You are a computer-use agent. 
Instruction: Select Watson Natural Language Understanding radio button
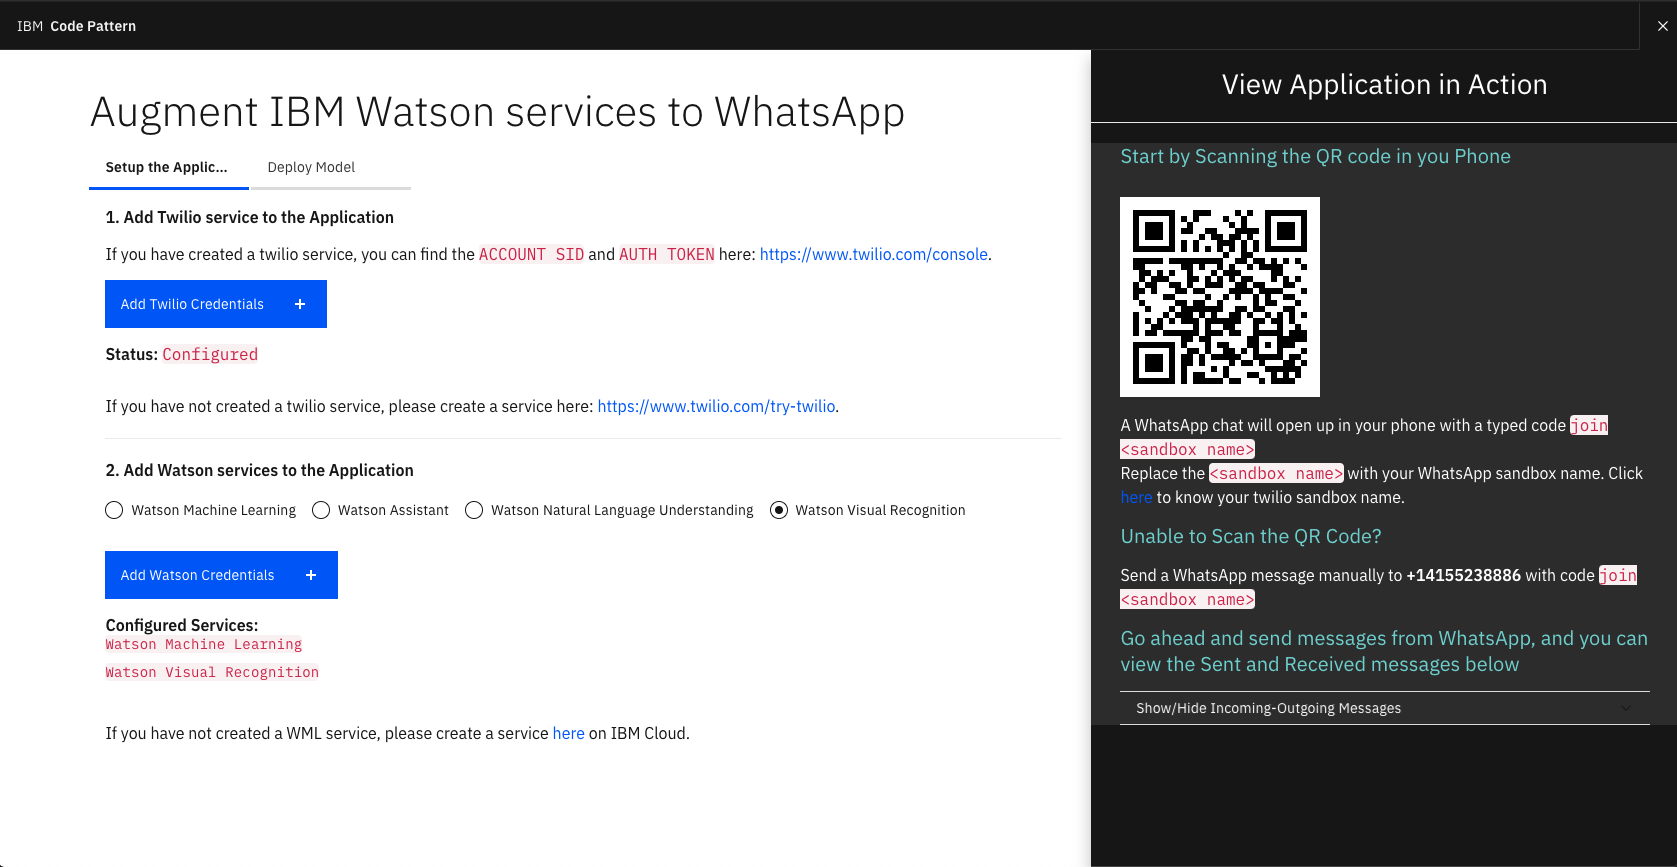474,510
